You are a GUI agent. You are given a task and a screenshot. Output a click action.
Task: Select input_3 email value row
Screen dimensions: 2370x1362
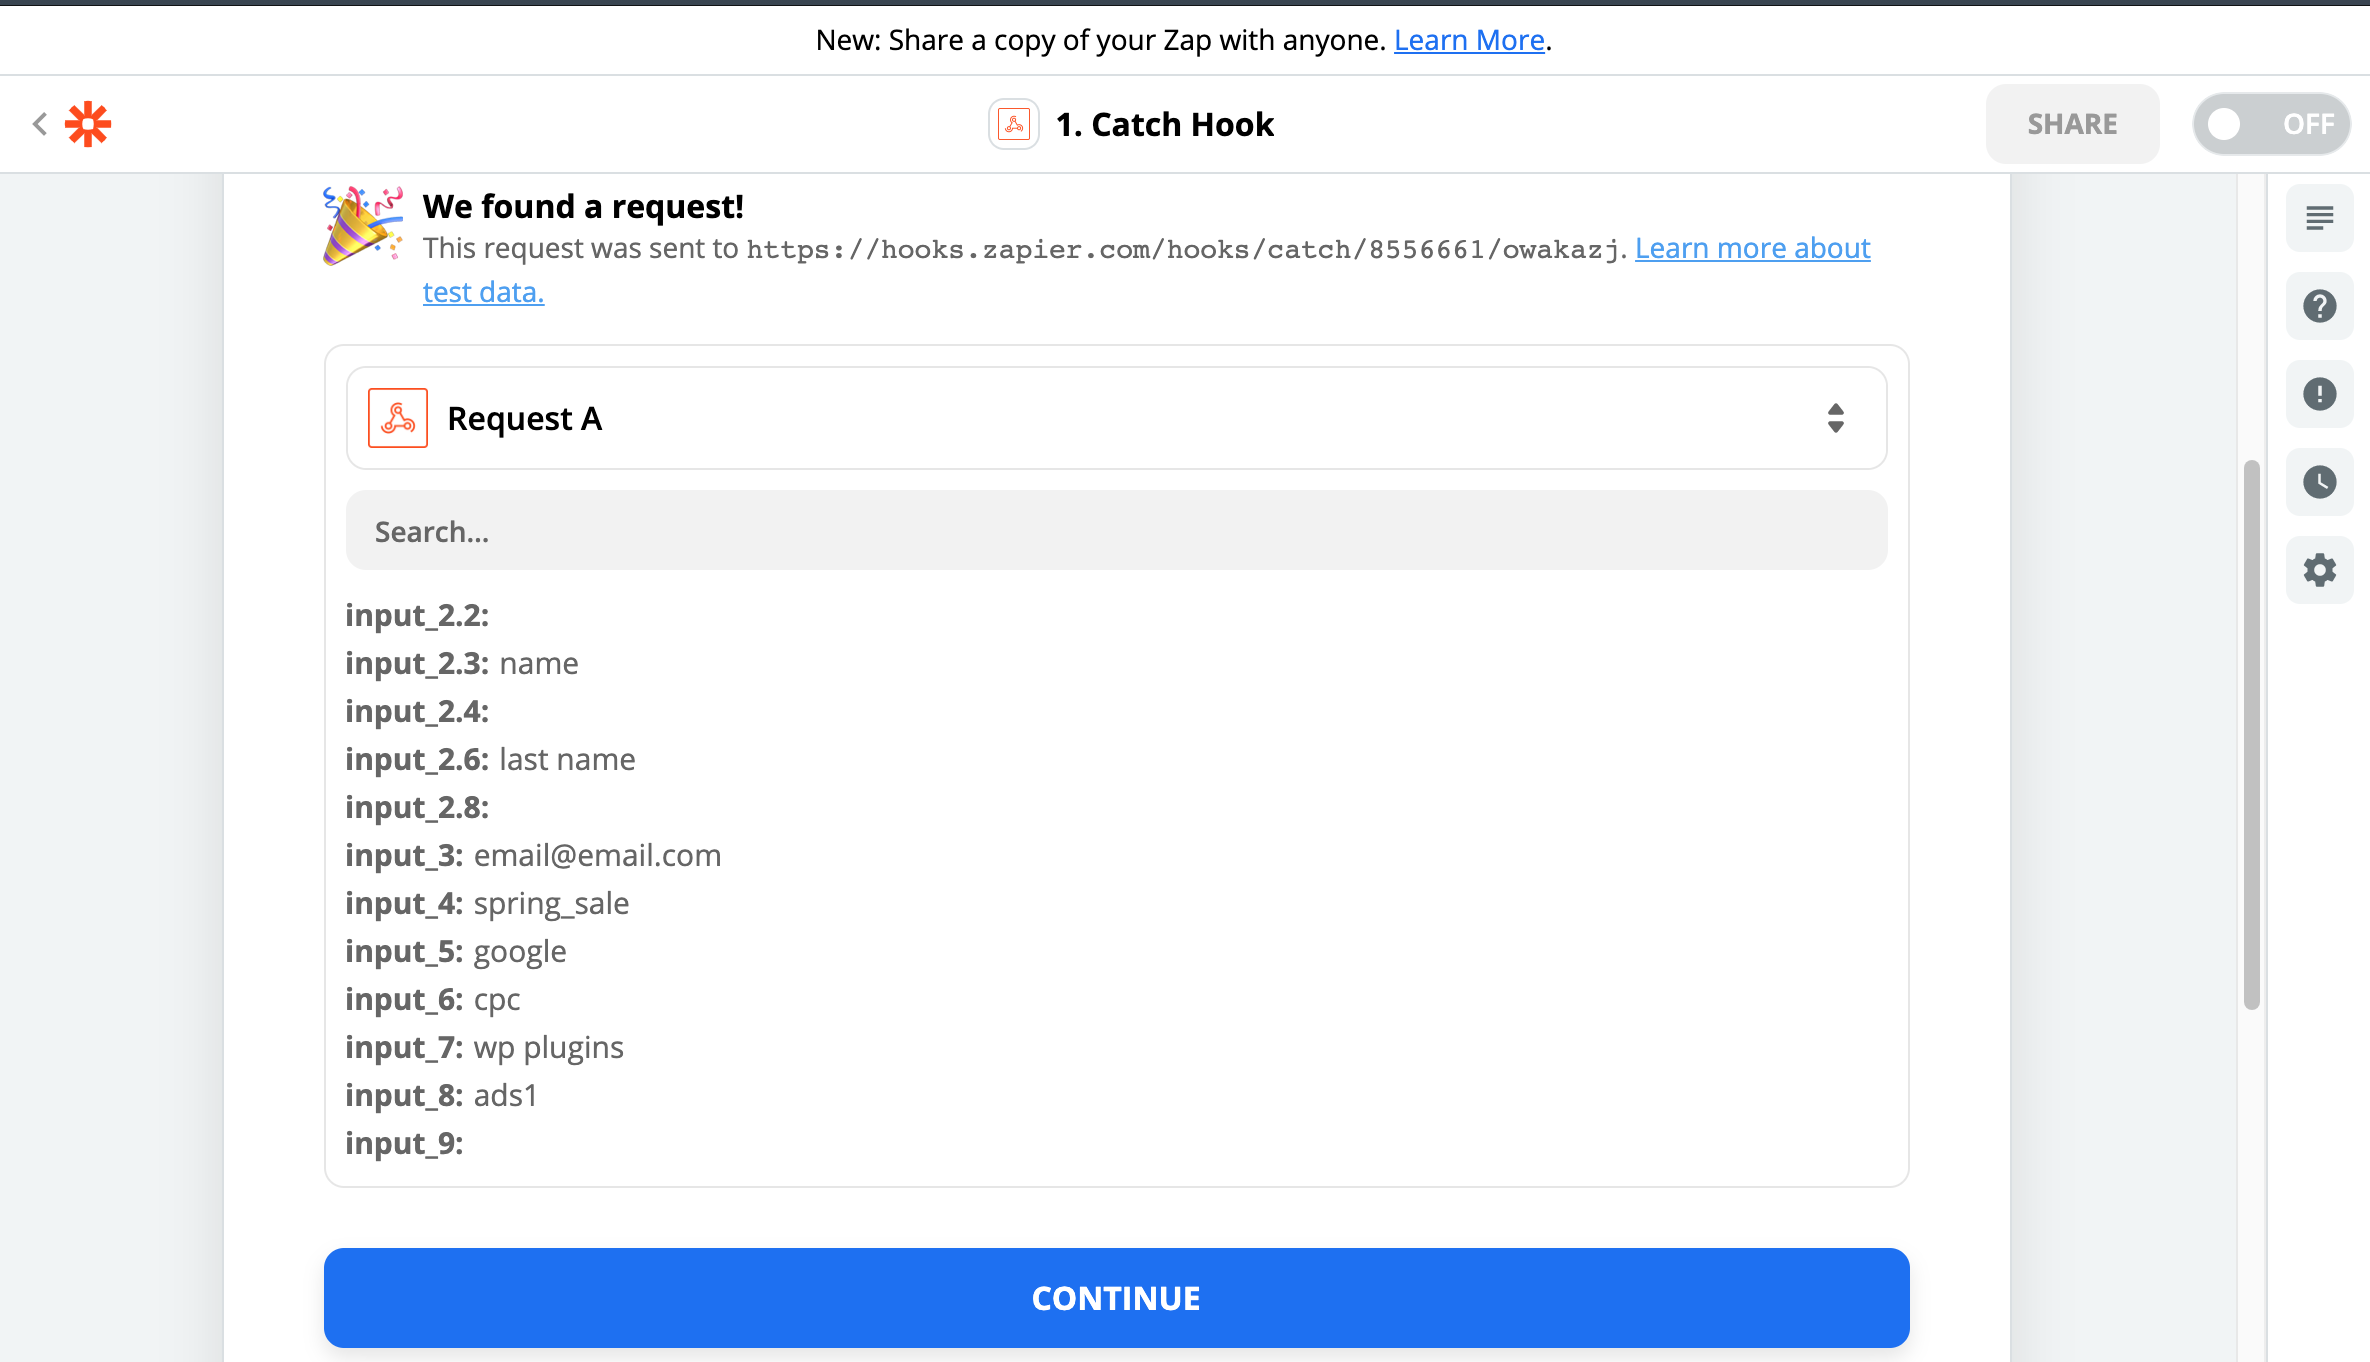(533, 855)
